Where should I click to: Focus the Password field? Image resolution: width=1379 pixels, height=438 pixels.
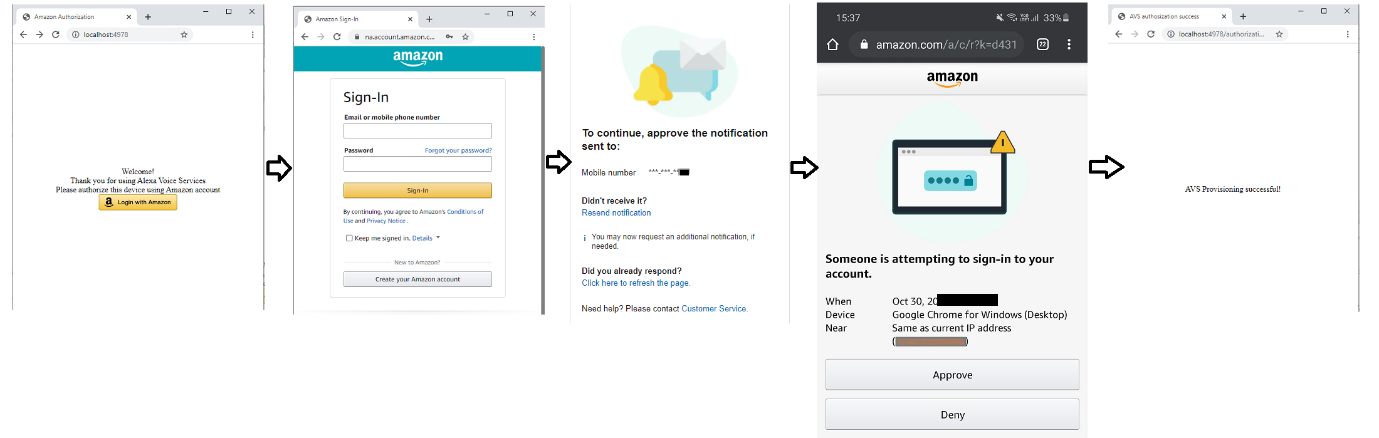417,164
